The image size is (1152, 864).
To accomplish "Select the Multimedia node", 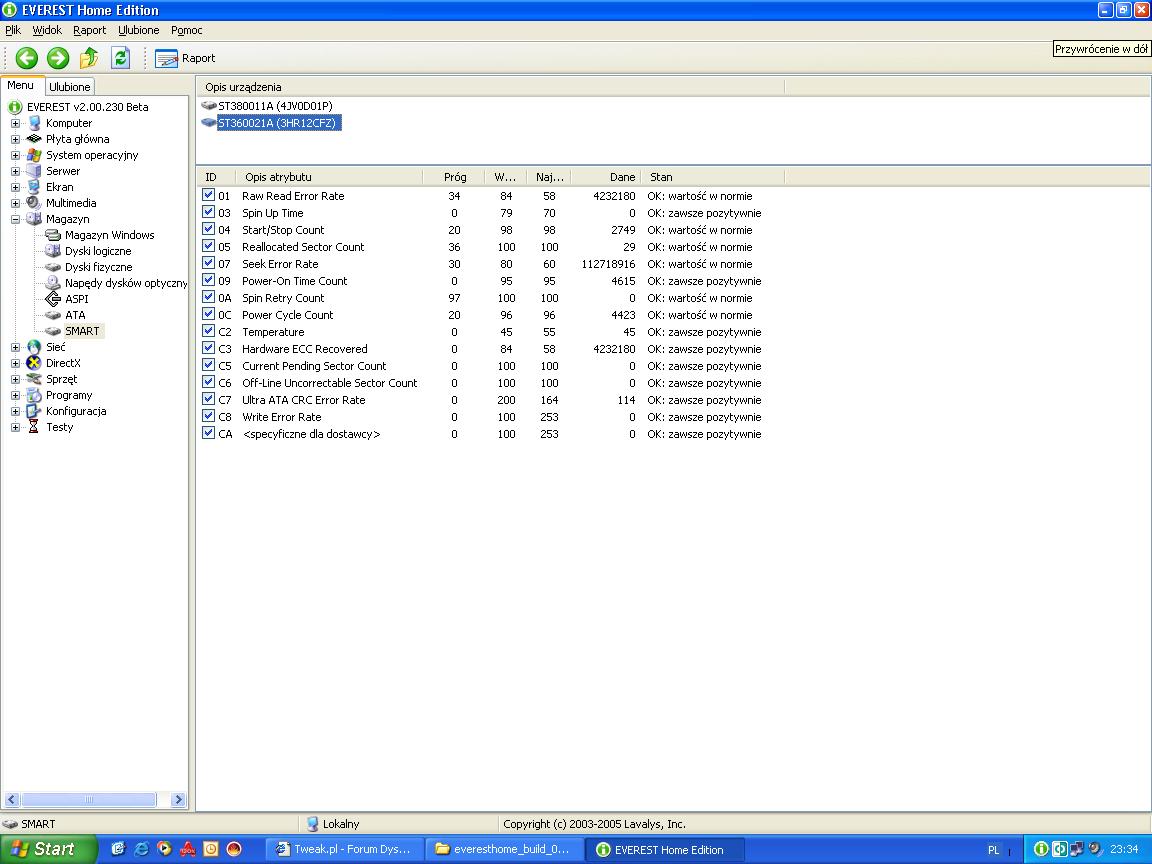I will (x=71, y=204).
